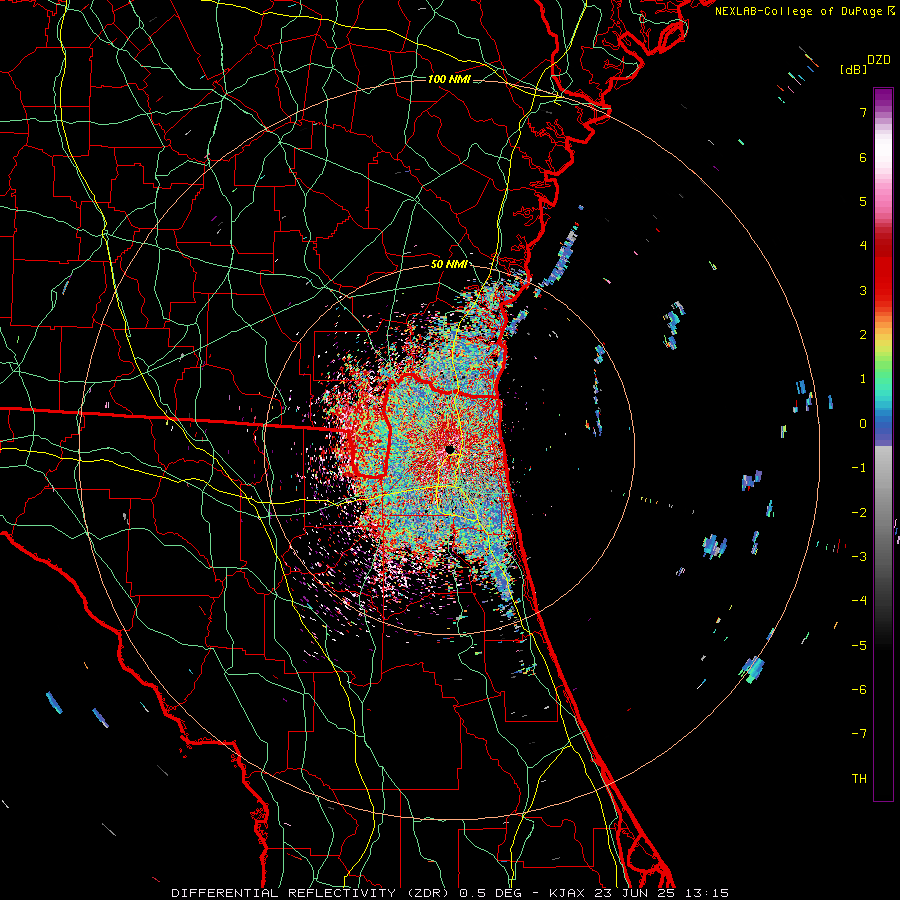Click the Differential Reflectivity (ZDR) title text

tap(312, 893)
